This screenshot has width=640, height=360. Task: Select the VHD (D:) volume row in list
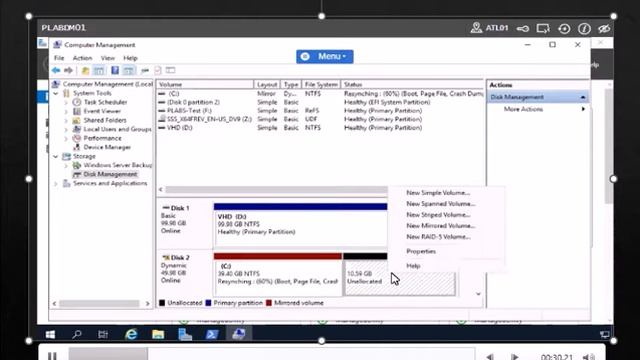pyautogui.click(x=320, y=128)
